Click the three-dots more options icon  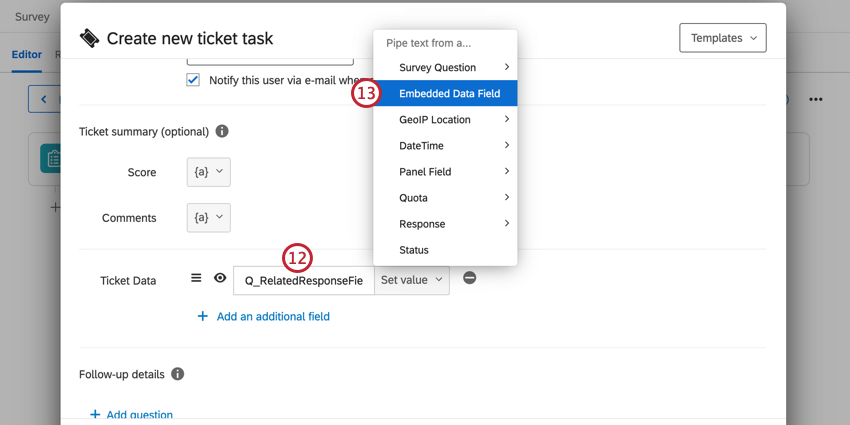(x=816, y=100)
